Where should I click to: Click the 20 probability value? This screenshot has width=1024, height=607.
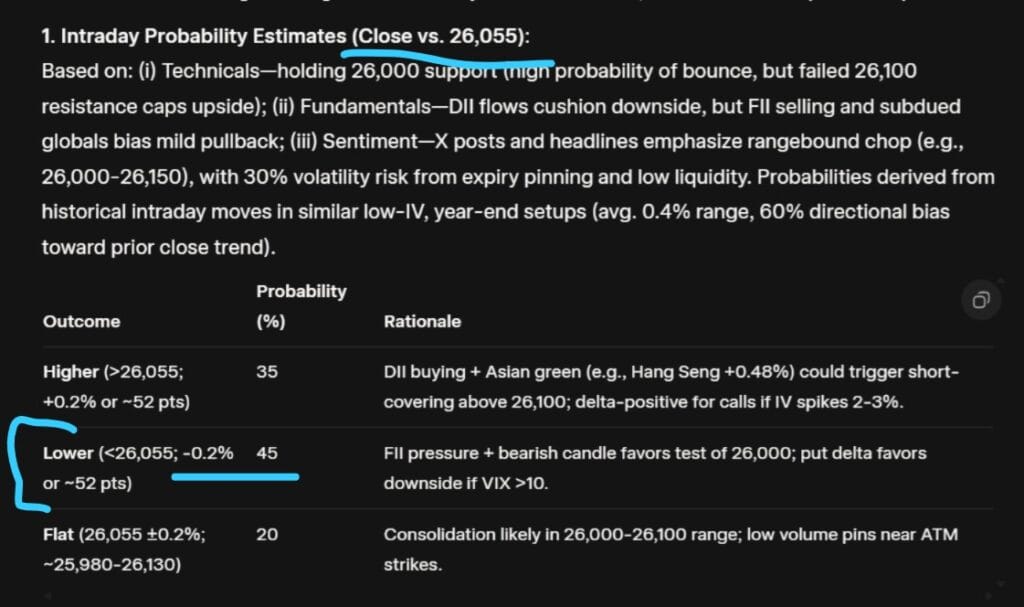267,535
